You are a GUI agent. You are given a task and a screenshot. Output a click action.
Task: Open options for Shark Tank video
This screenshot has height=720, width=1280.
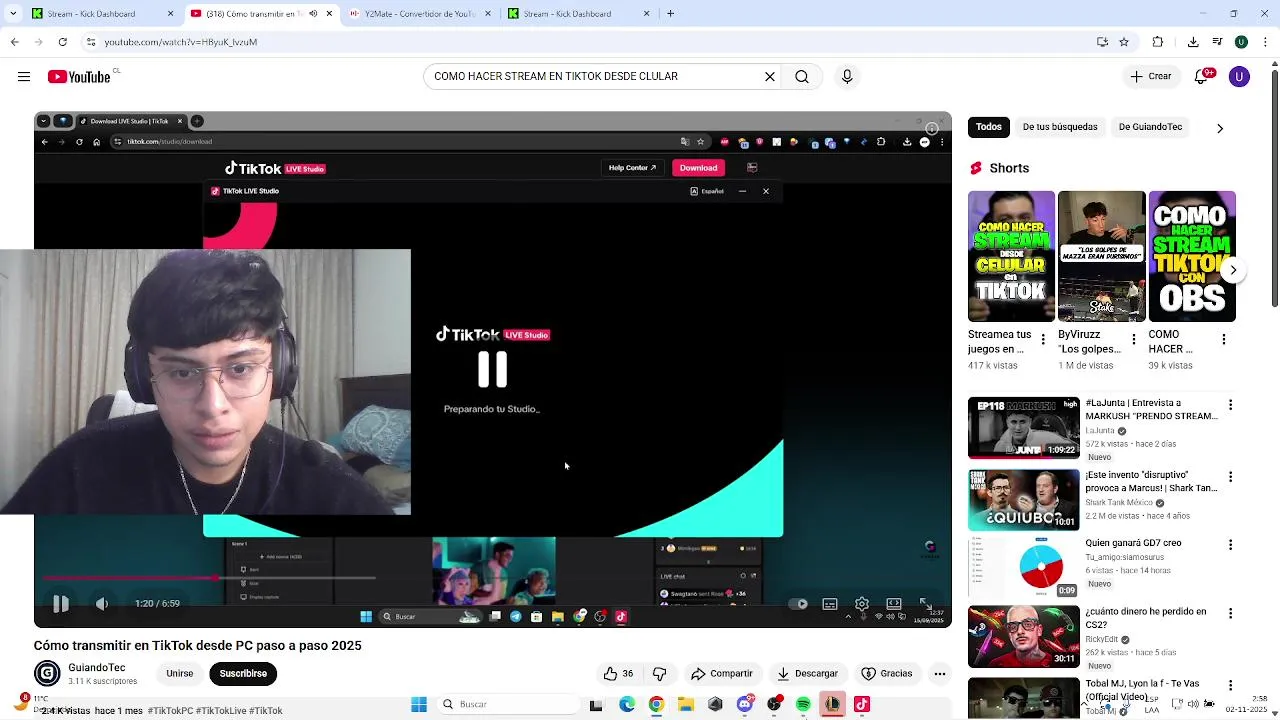pos(1230,477)
